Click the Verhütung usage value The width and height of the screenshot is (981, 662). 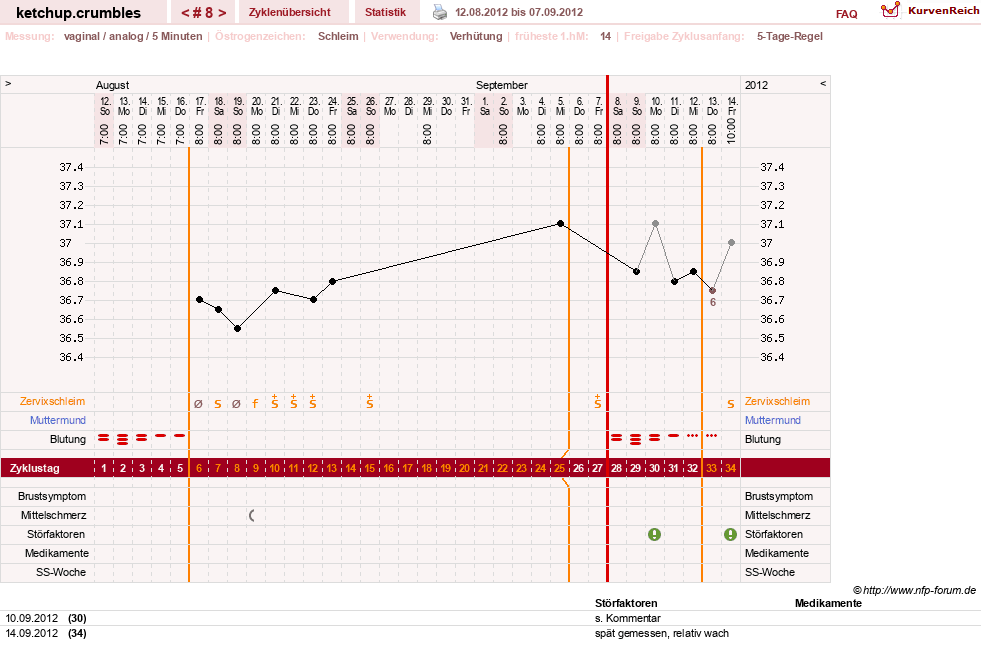[476, 36]
